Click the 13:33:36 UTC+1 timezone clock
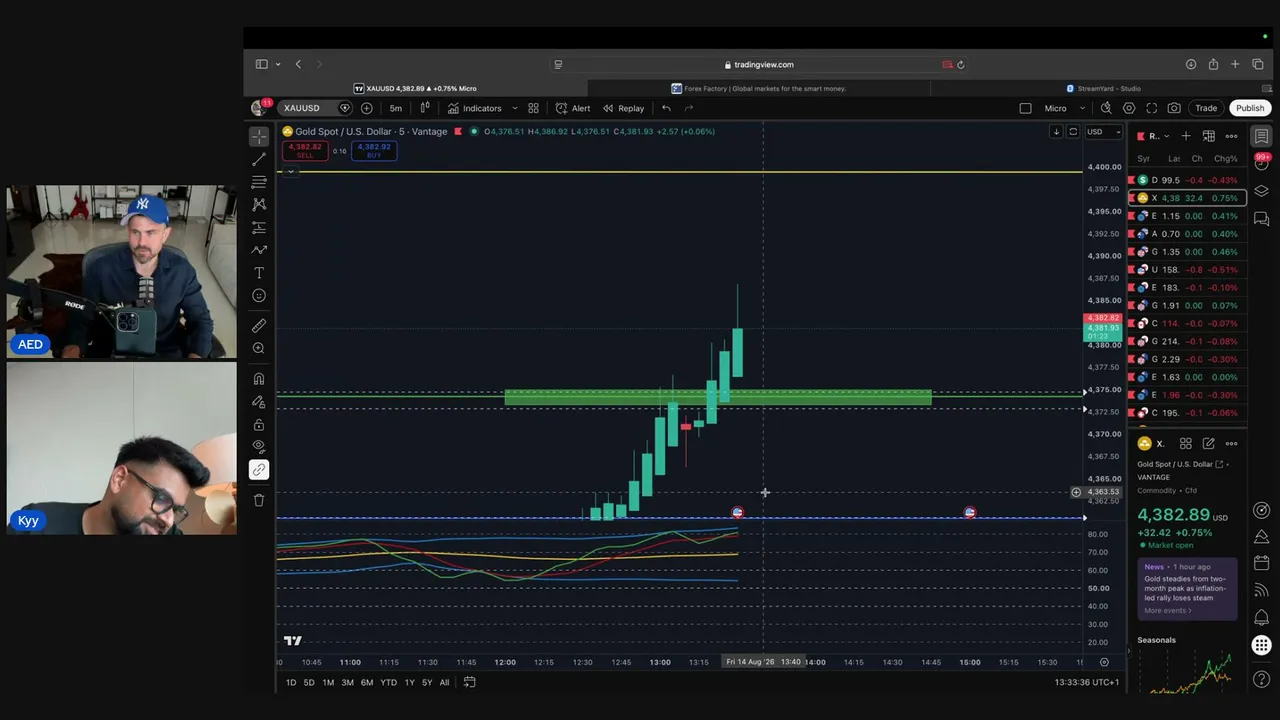1280x720 pixels. pos(1086,682)
